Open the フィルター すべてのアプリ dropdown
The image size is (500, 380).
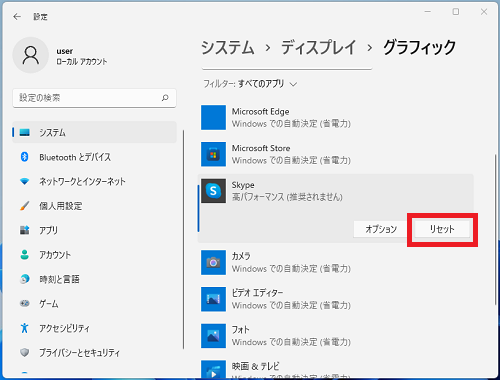(x=250, y=84)
